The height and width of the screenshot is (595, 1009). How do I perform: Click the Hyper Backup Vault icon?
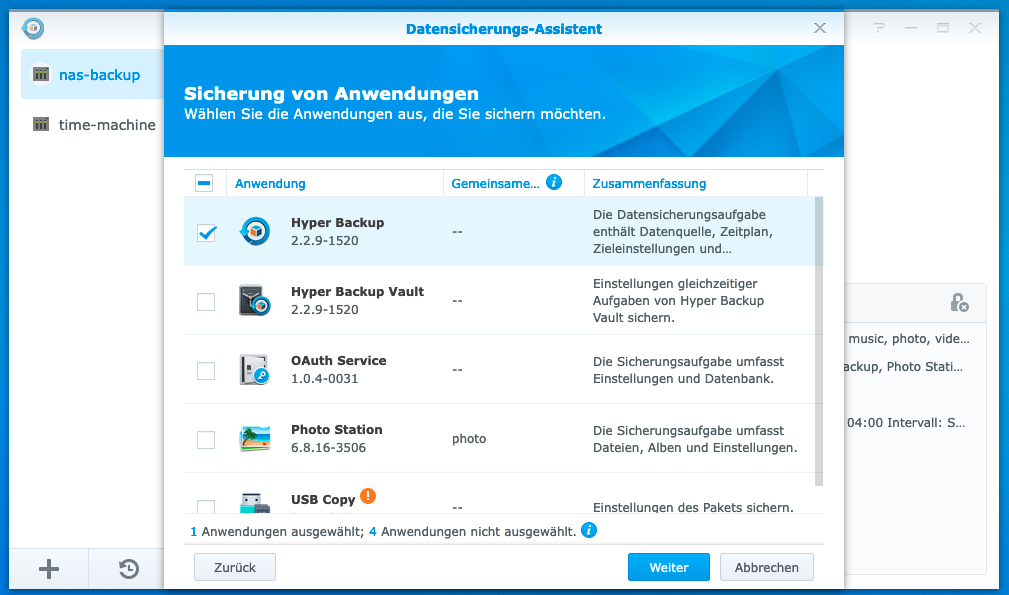254,301
